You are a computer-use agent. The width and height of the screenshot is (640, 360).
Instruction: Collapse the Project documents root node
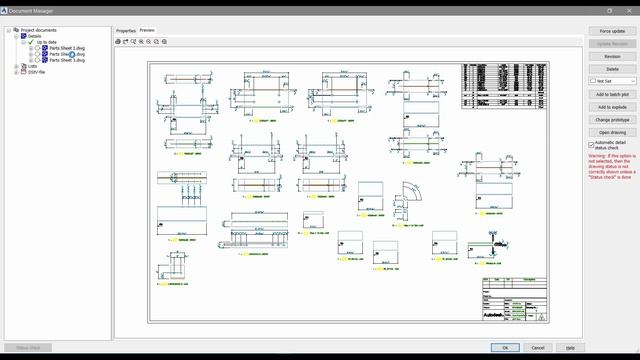coord(9,30)
